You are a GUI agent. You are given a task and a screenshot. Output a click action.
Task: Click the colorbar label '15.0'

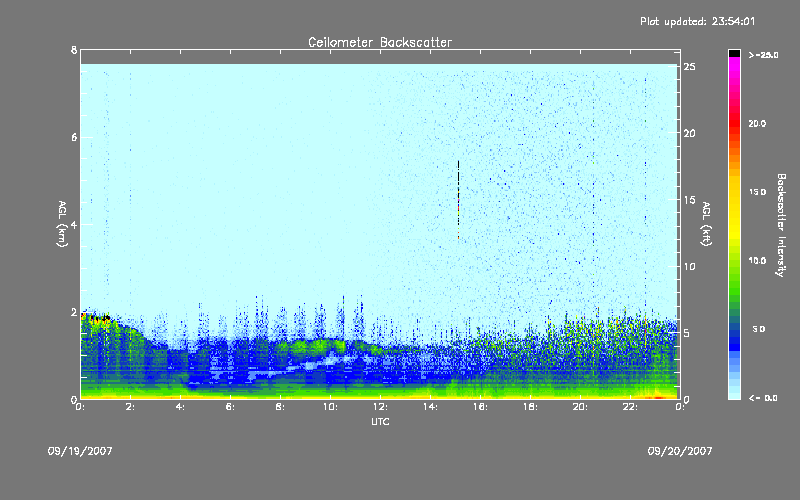(x=757, y=192)
